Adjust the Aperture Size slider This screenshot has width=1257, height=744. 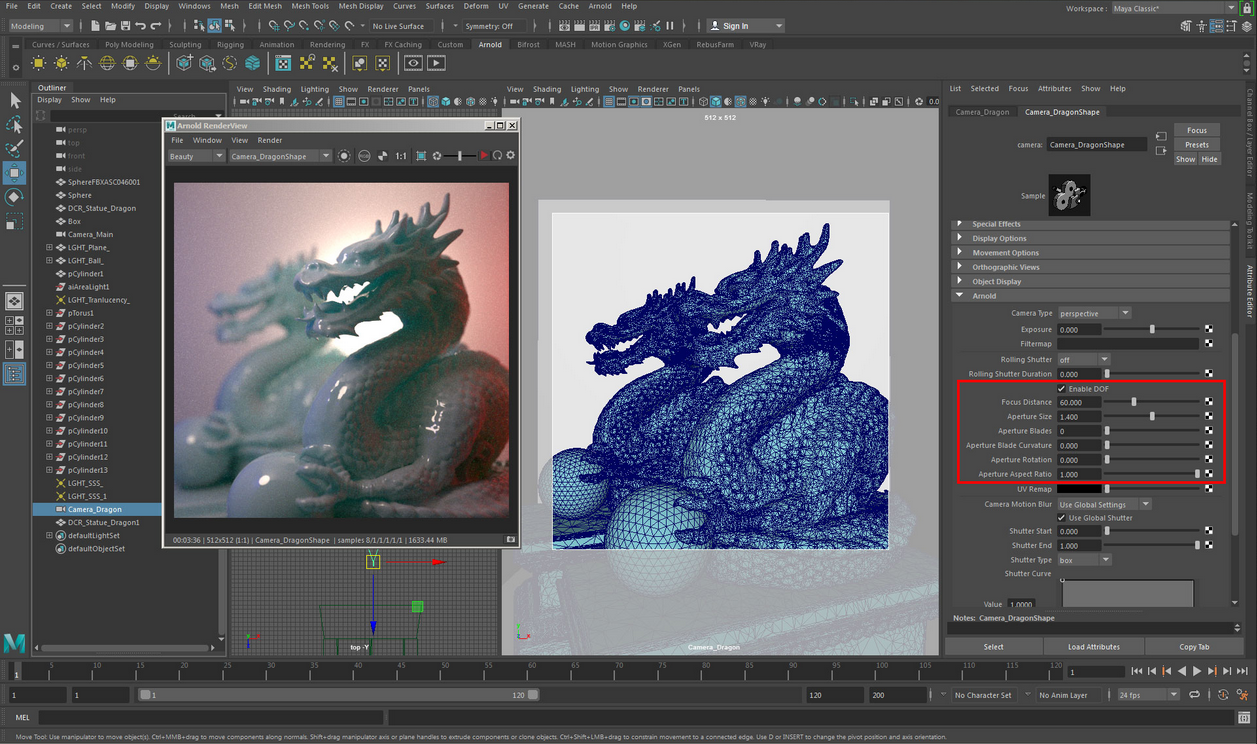[1152, 417]
